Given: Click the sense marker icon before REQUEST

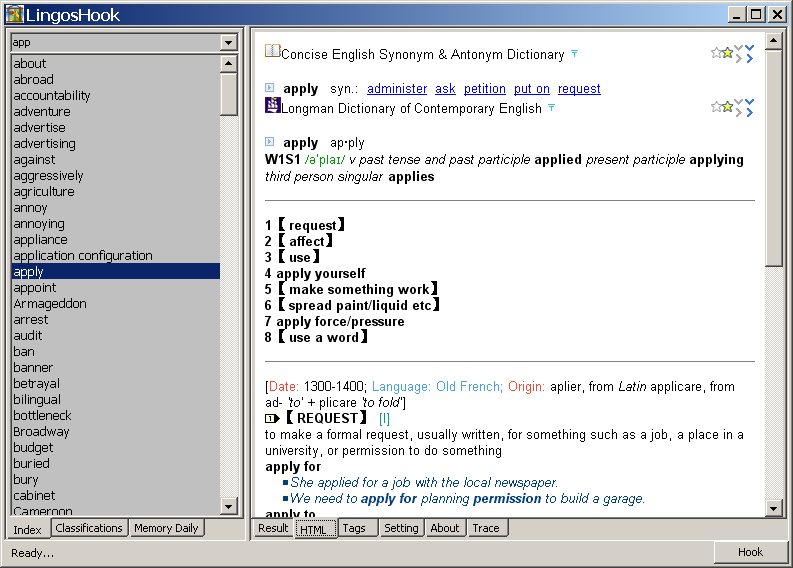Looking at the screenshot, I should click(x=272, y=418).
